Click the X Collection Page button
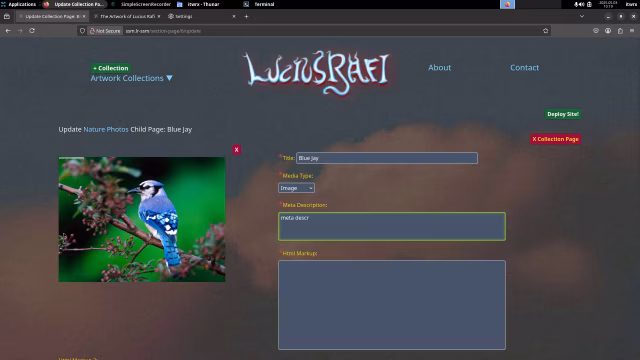 (x=555, y=139)
